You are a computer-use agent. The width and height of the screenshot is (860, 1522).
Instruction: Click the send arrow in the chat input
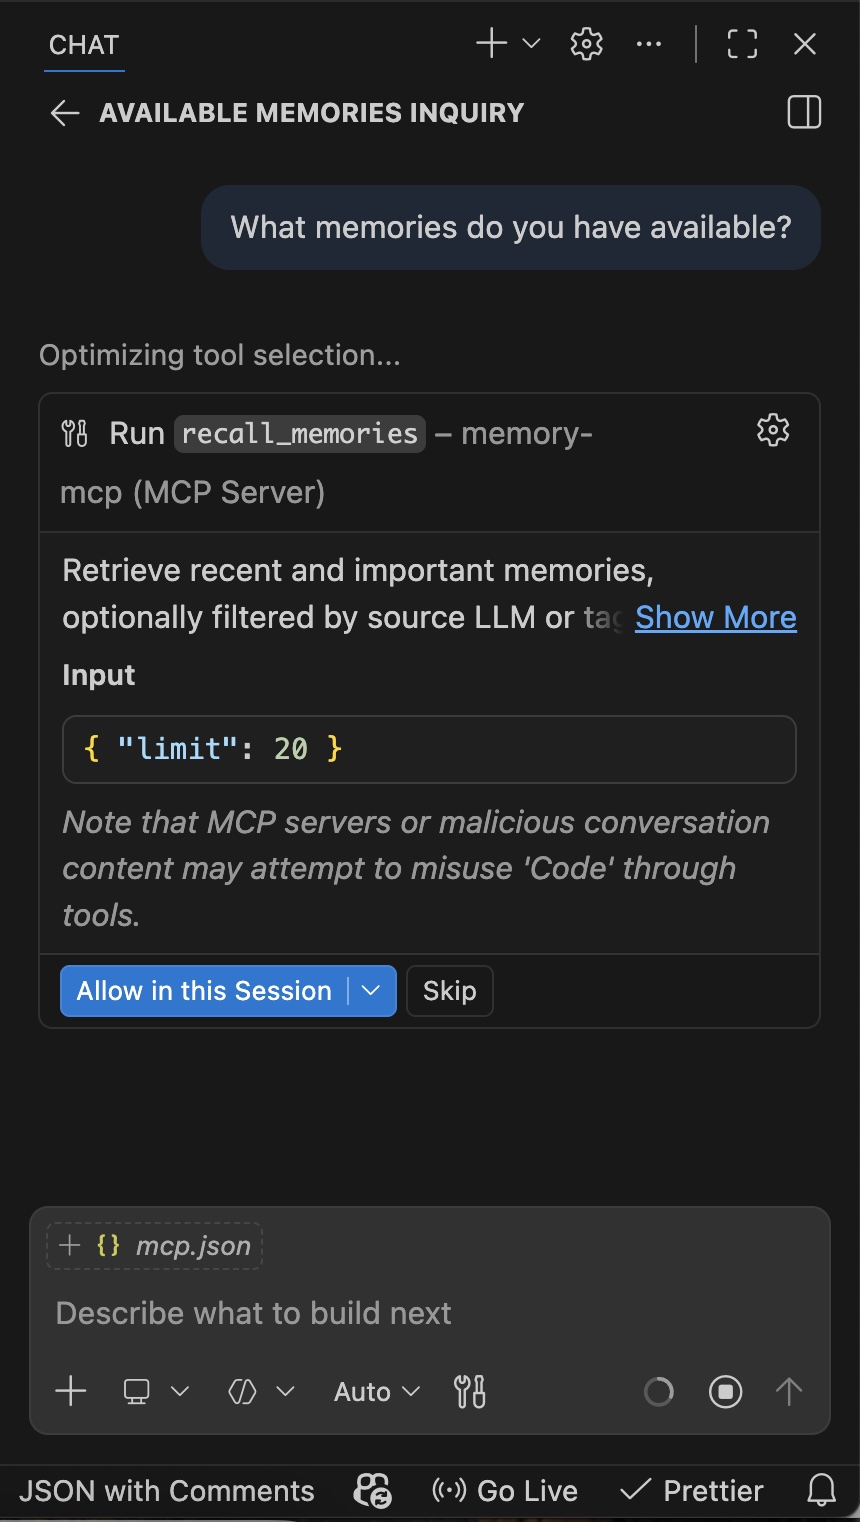(788, 1391)
